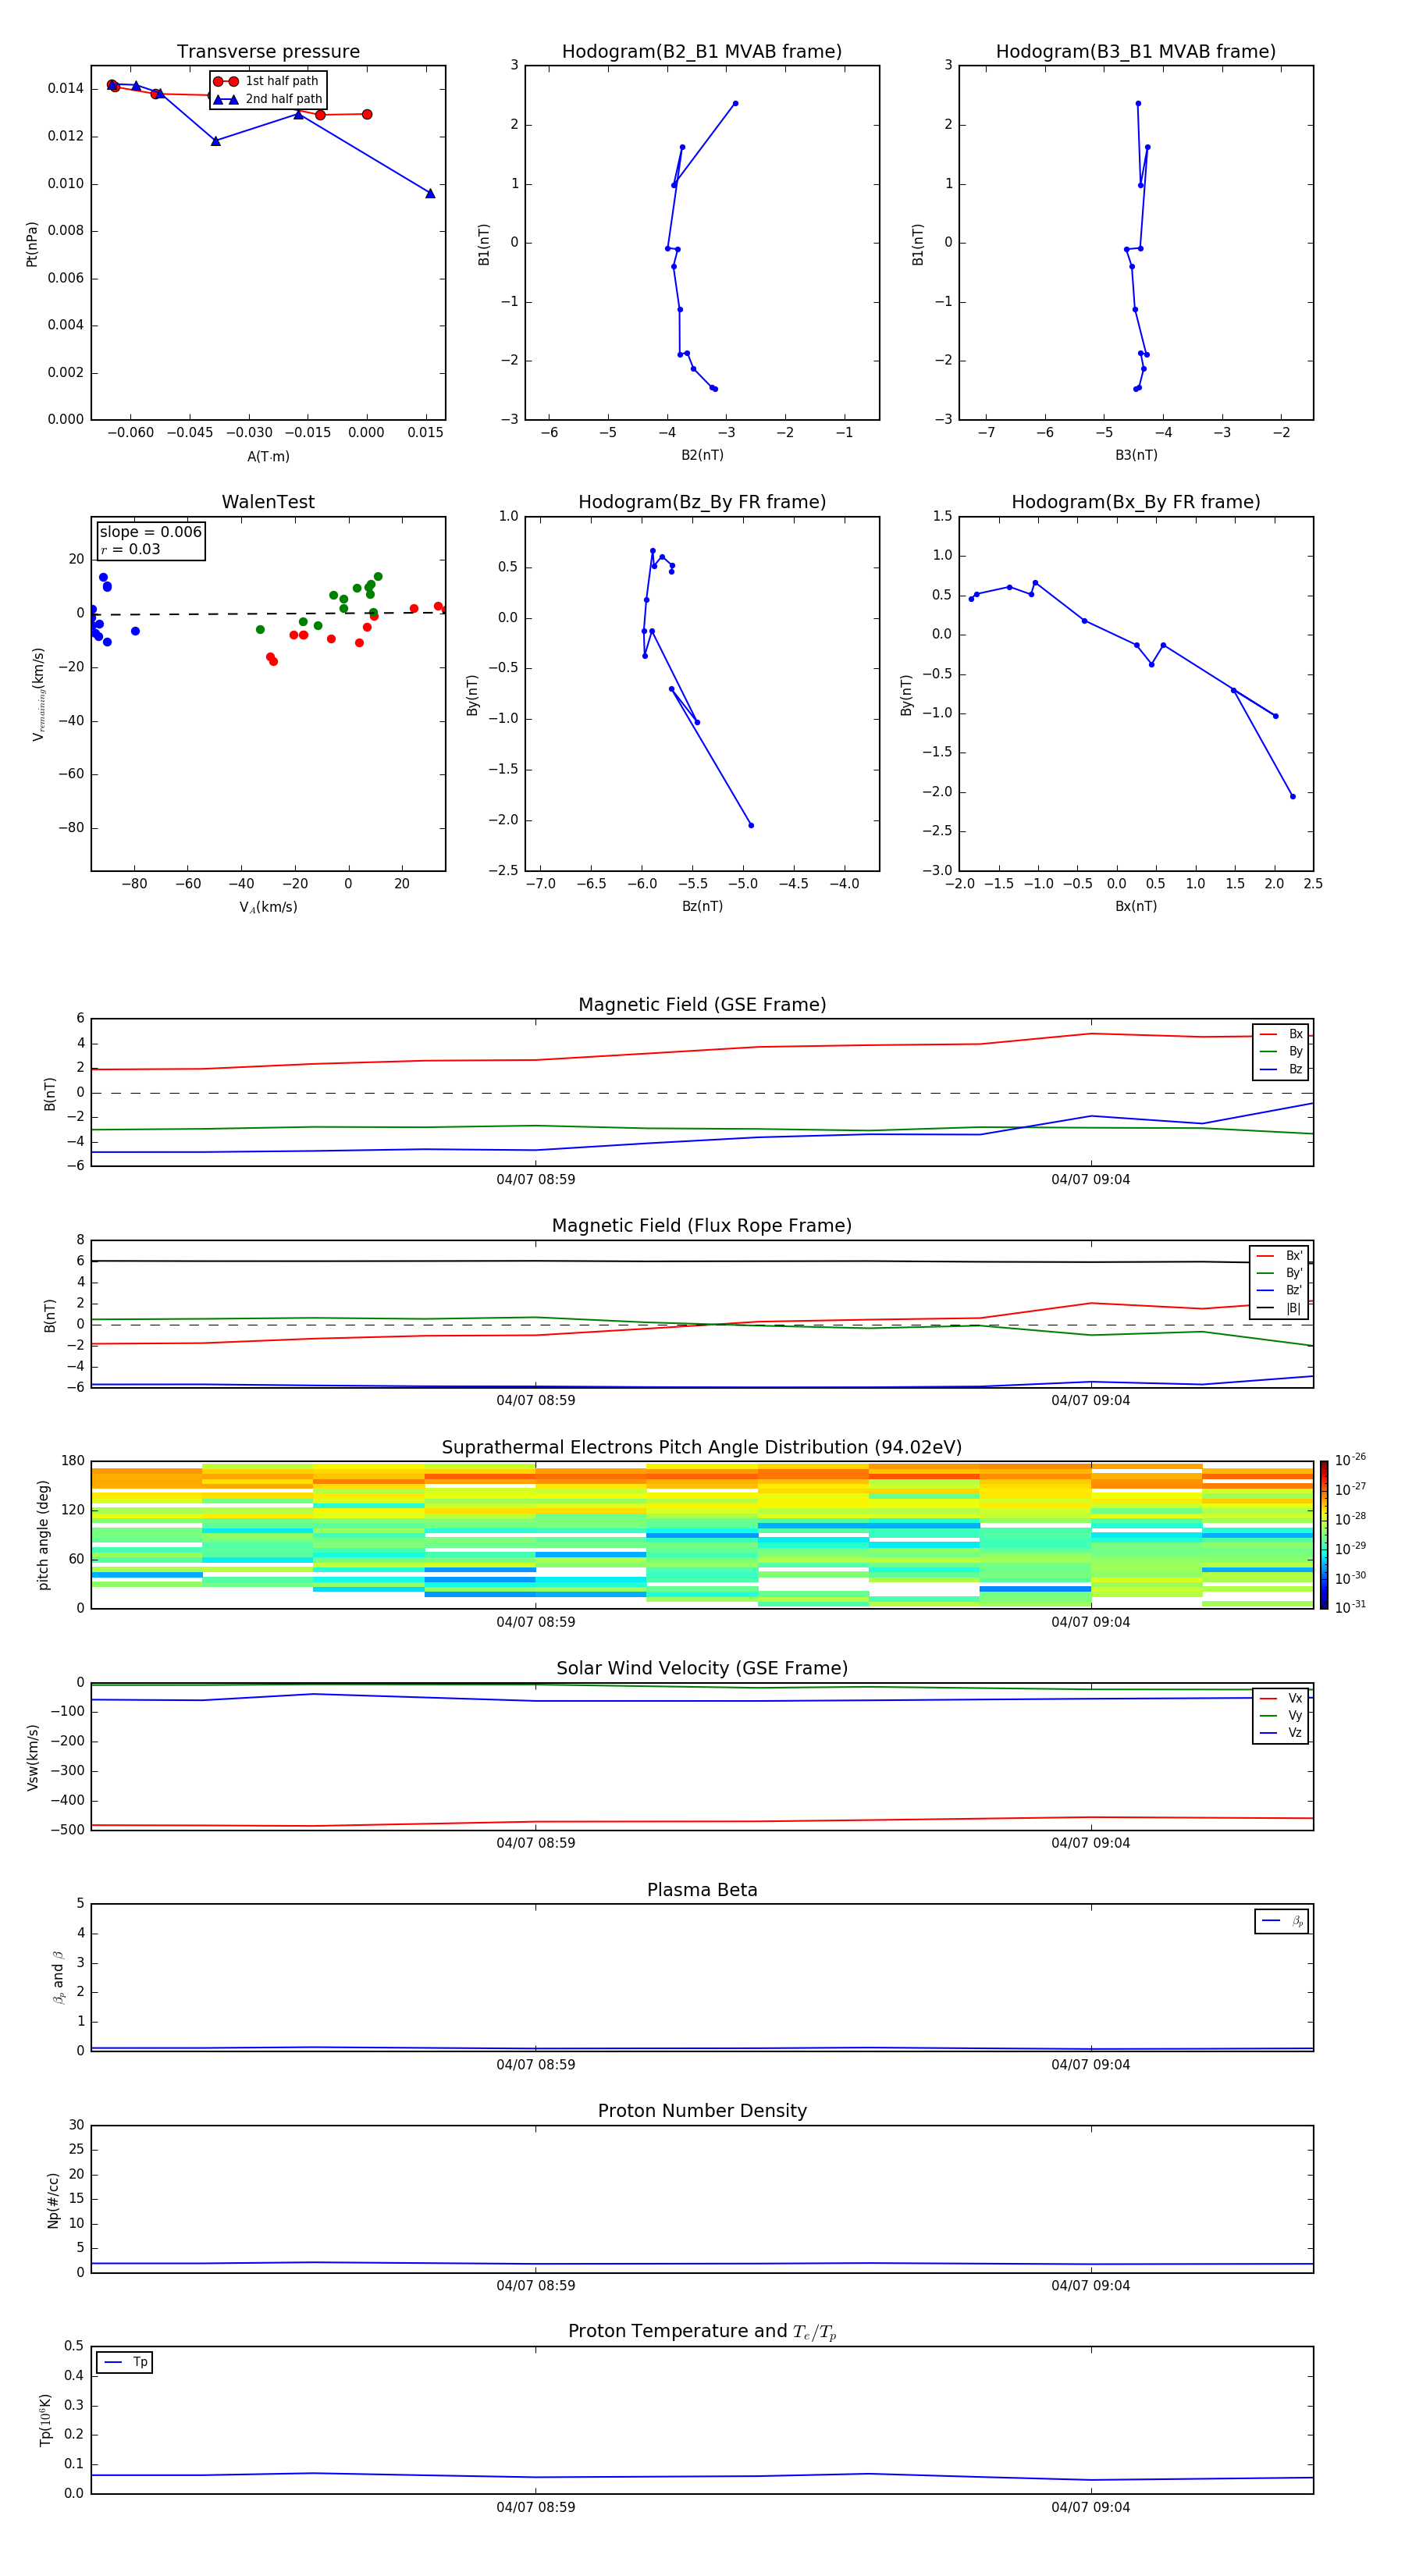Click the 'Magnetic Field (Flux Rope Frame)' title
The image size is (1405, 2576).
point(702,1225)
